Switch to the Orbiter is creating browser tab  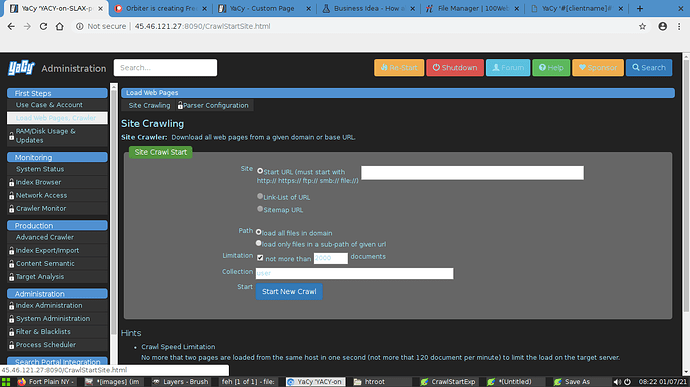click(x=160, y=8)
